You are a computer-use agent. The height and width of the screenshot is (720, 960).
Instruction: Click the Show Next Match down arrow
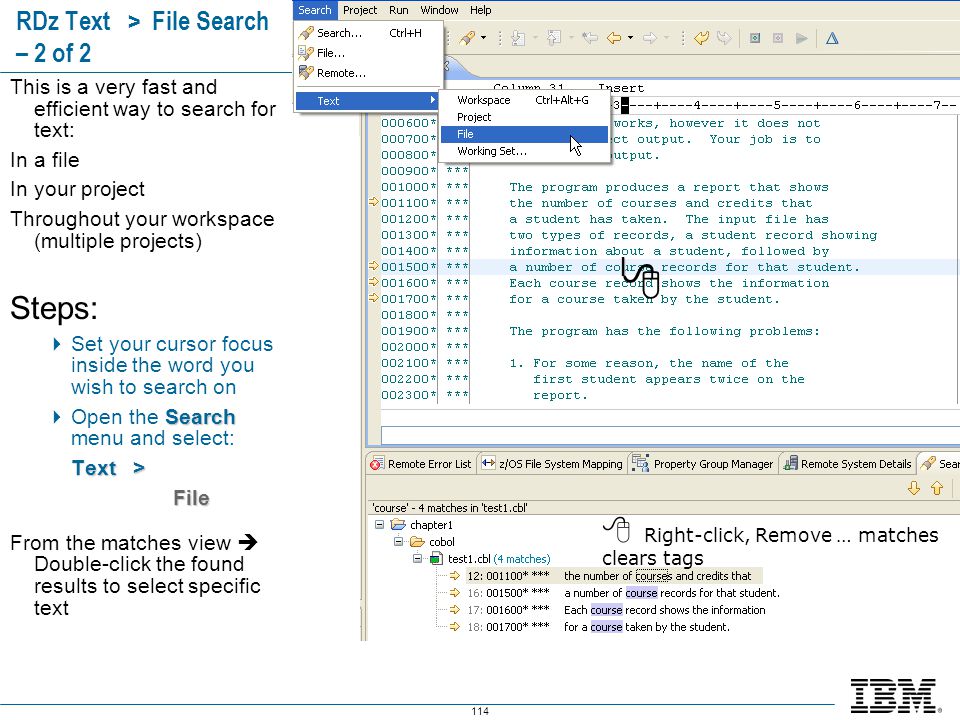coord(914,488)
